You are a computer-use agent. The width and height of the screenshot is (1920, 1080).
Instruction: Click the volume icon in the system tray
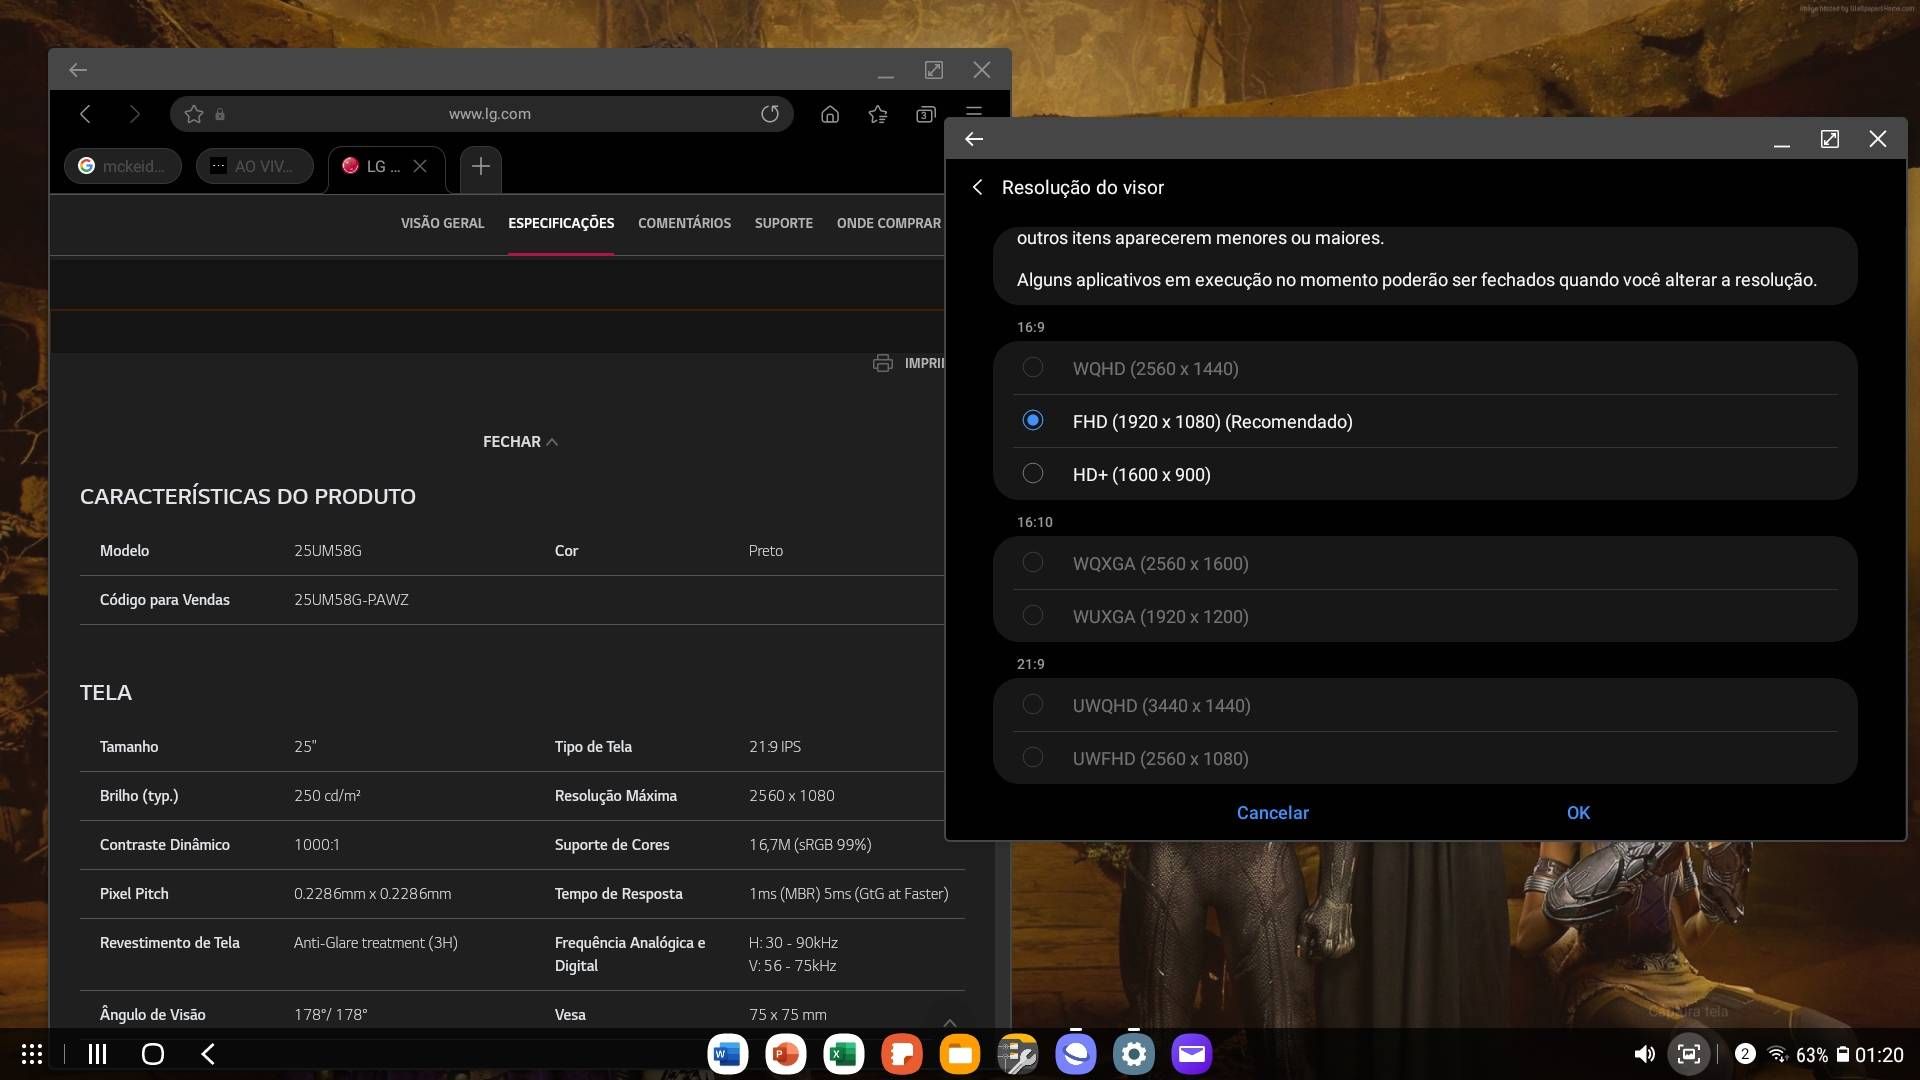point(1644,1054)
